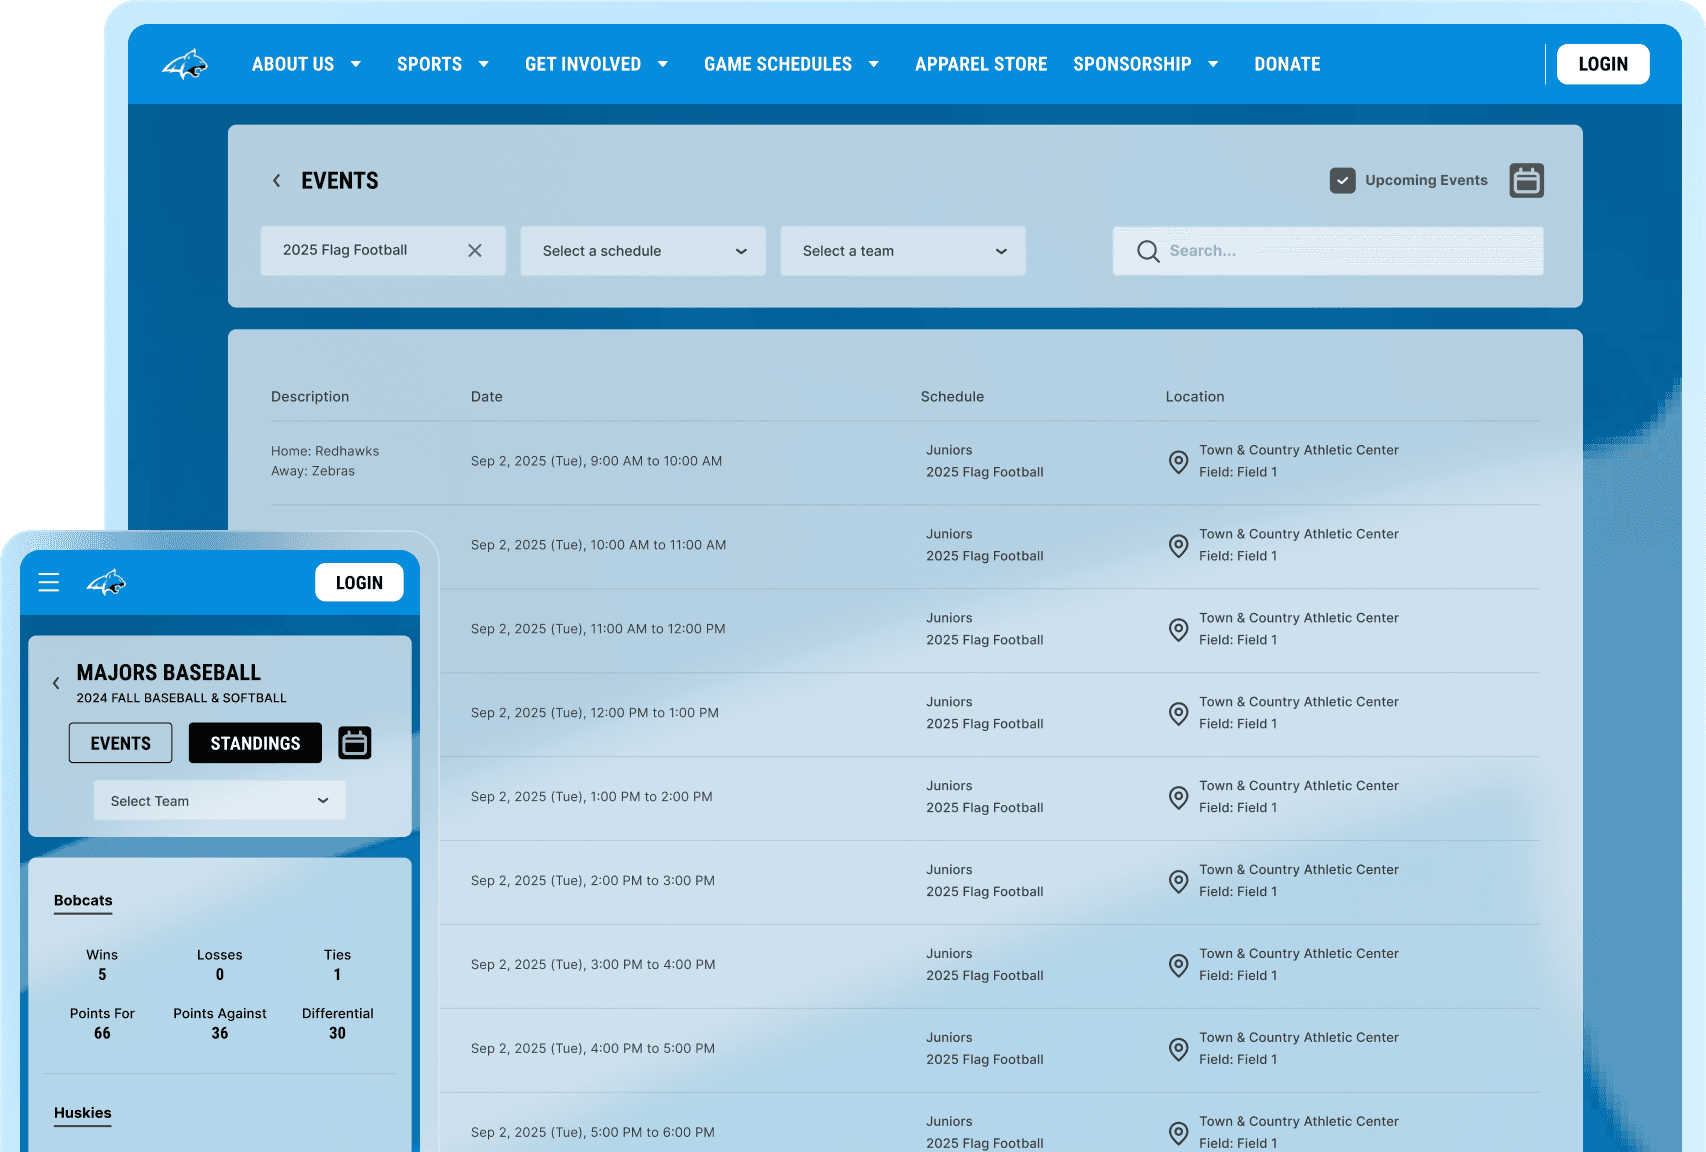Open the Apparel Store page
This screenshot has width=1706, height=1152.
click(x=981, y=64)
